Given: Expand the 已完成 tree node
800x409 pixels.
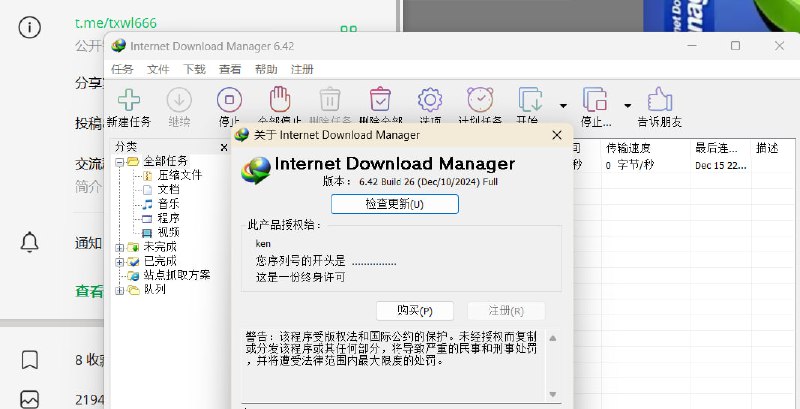Looking at the screenshot, I should 119,262.
